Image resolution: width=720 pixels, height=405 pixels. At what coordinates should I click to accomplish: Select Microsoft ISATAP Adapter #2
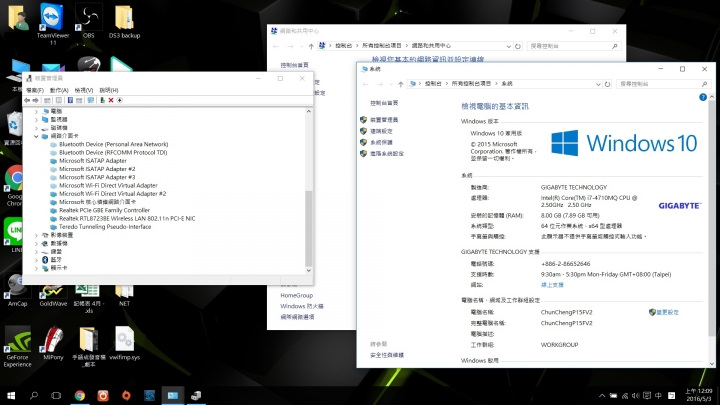(x=97, y=169)
